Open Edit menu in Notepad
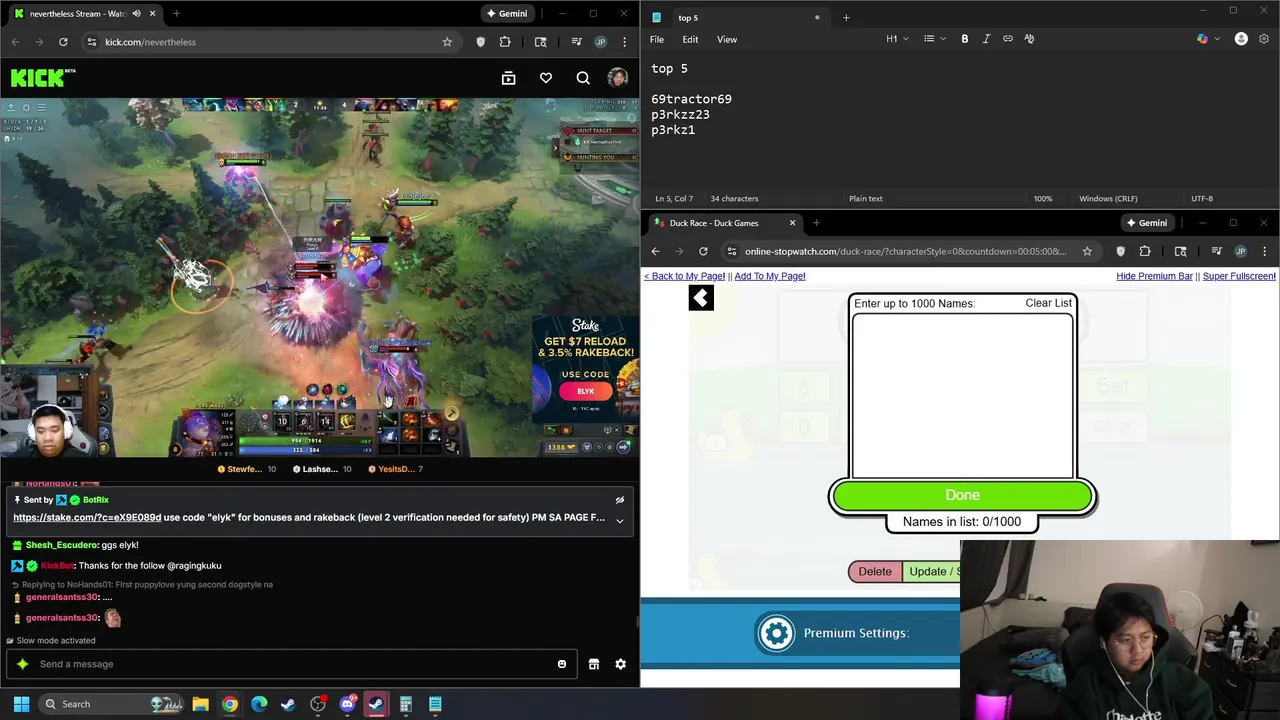Image resolution: width=1280 pixels, height=720 pixels. coord(690,39)
